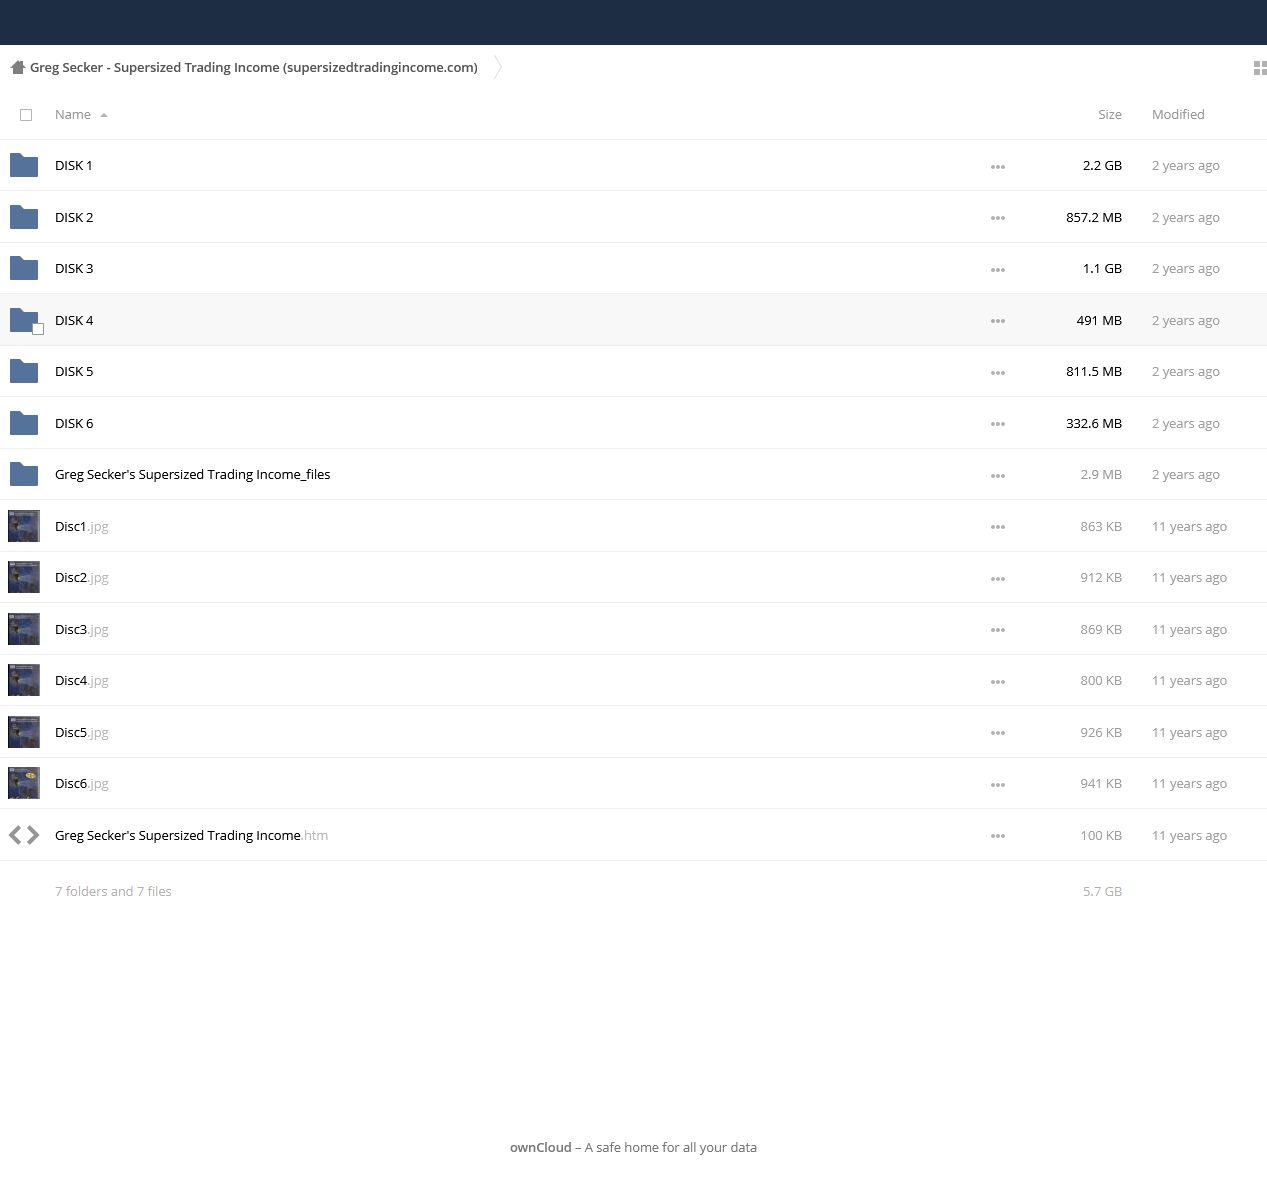Show more actions for Disc1.jpg
1267x1177 pixels.
coord(998,527)
